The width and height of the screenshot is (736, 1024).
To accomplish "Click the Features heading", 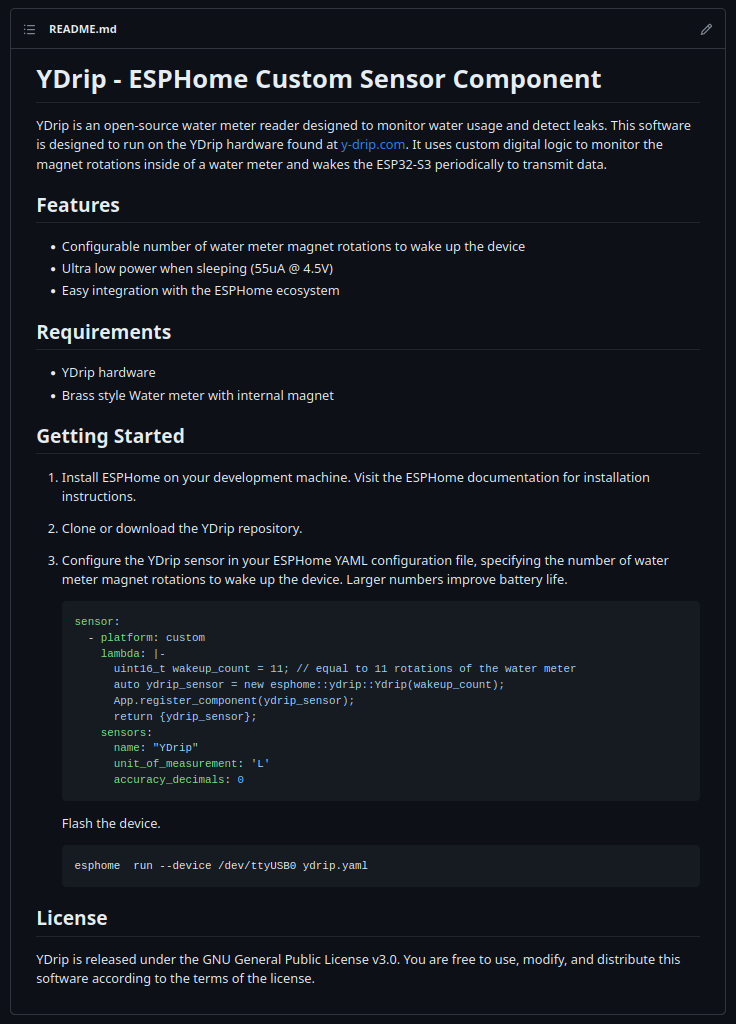I will point(78,205).
